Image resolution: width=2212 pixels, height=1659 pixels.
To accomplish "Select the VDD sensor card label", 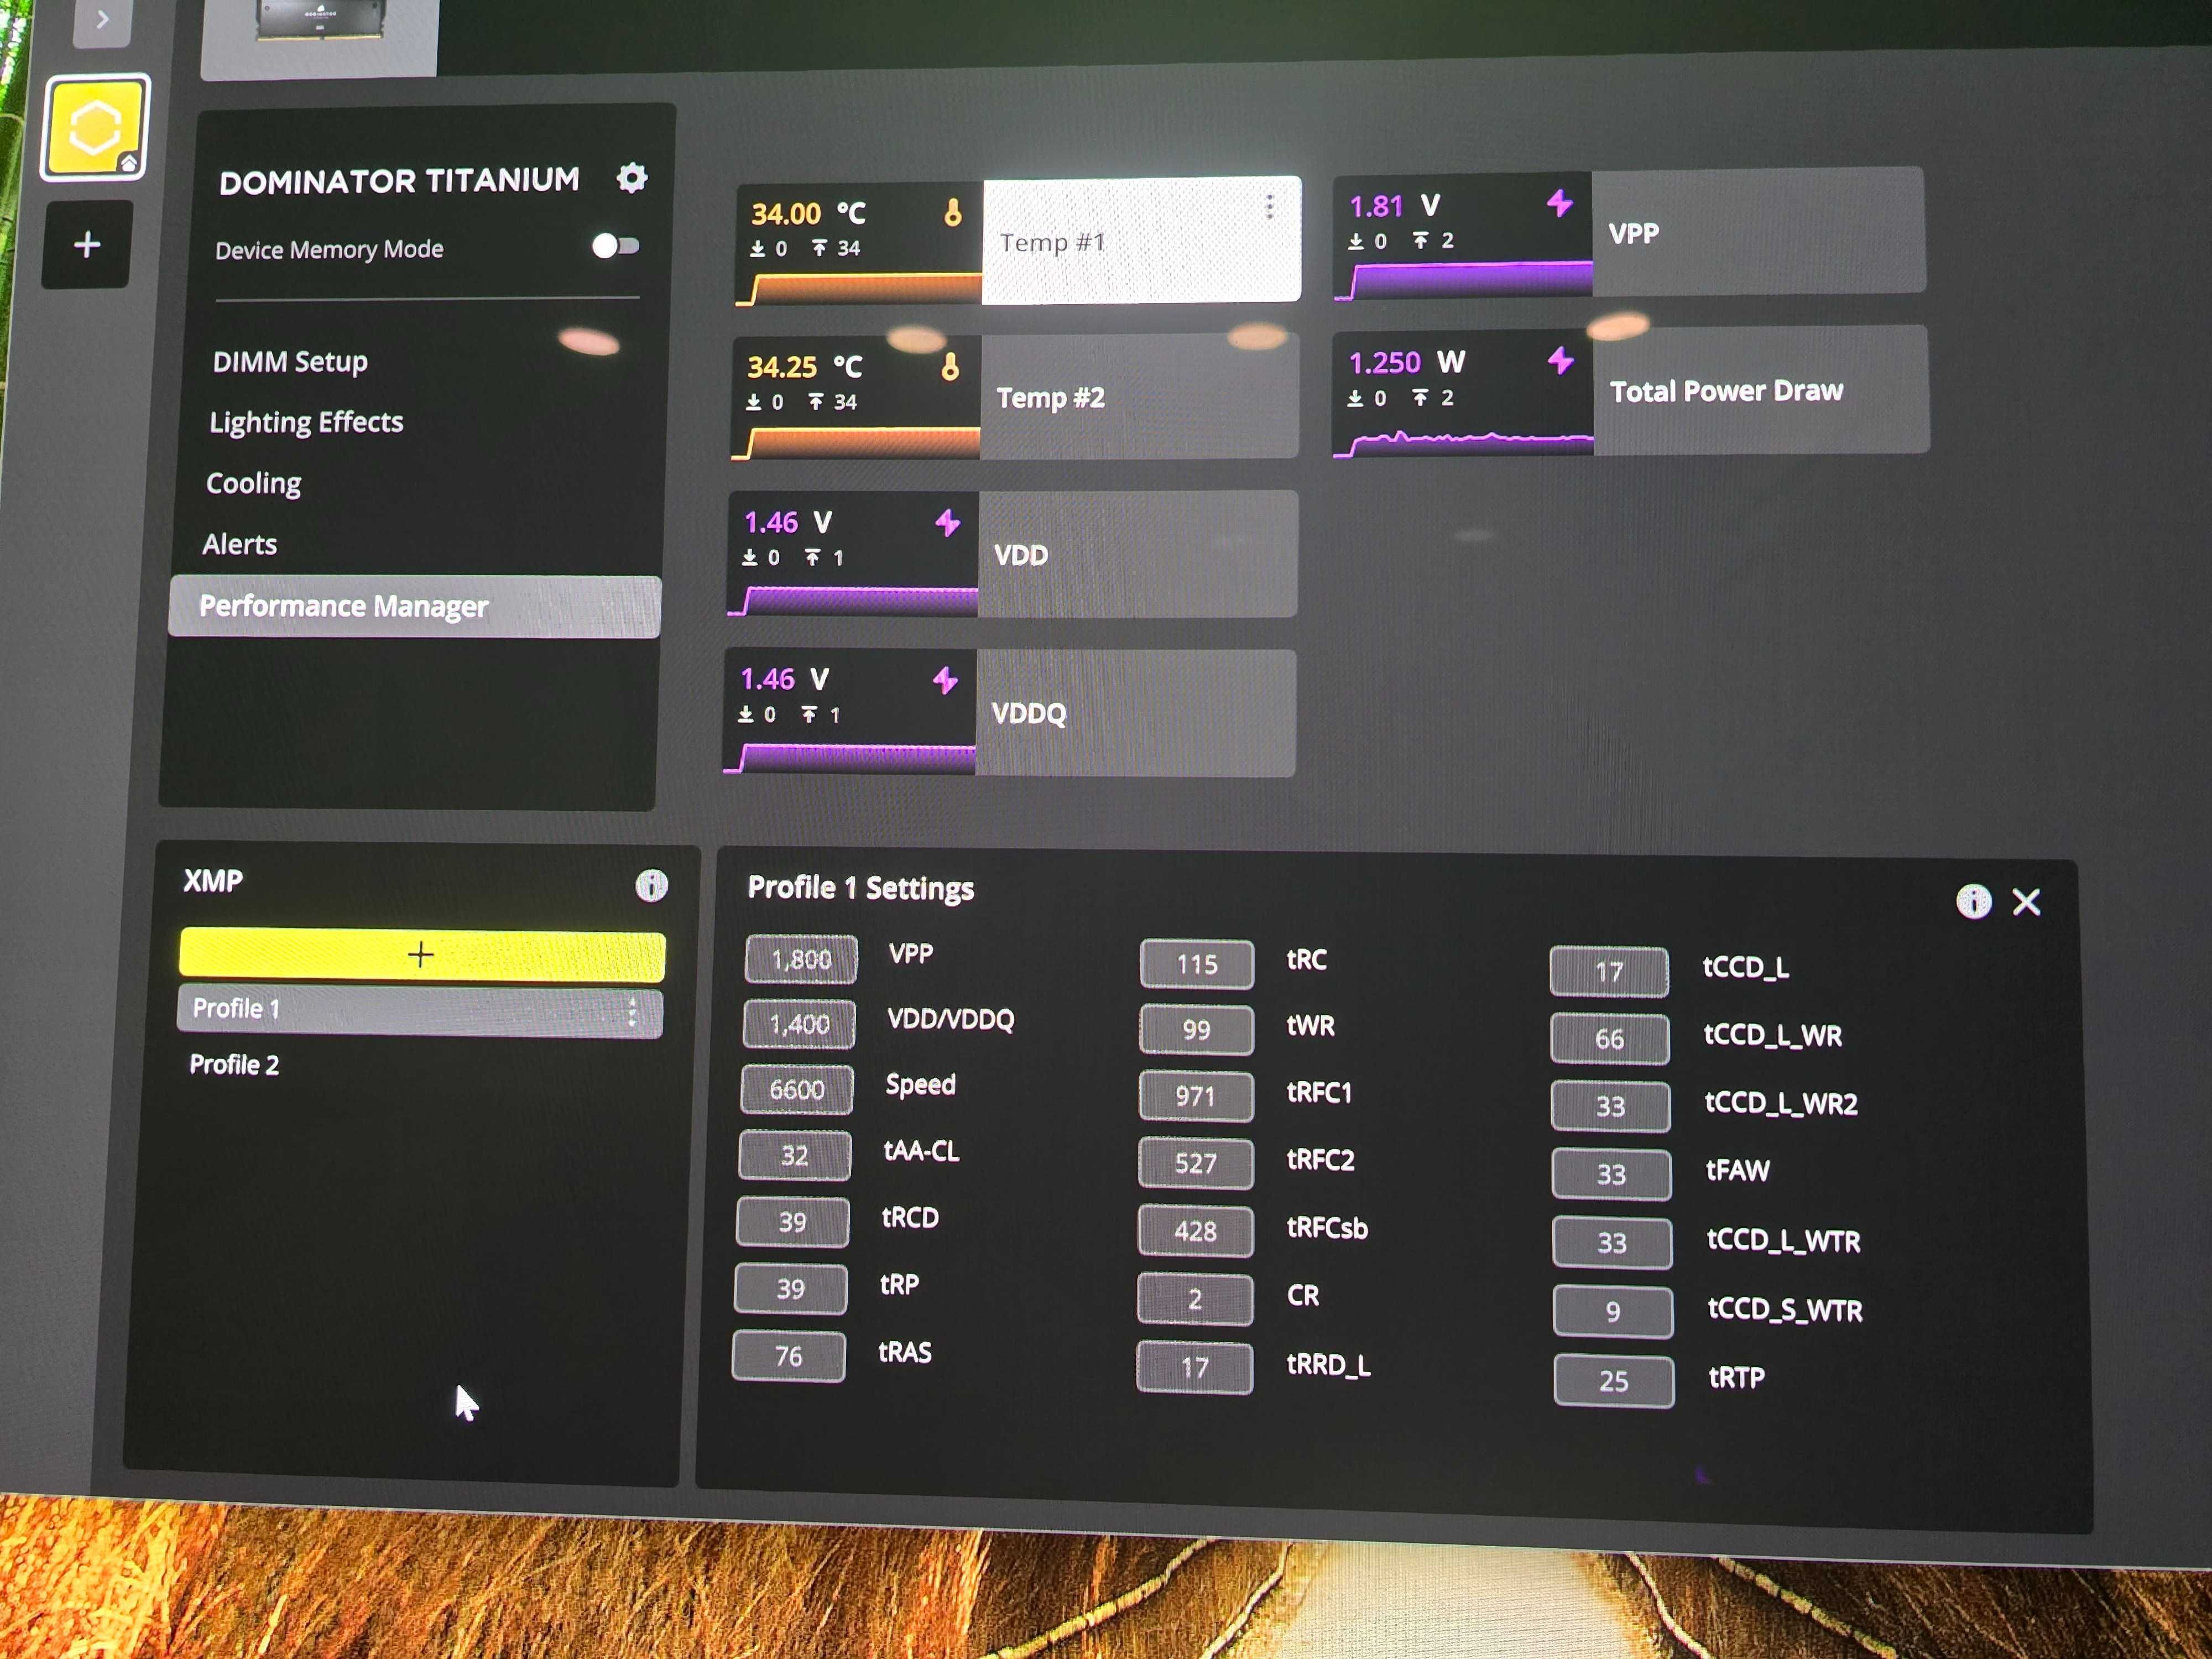I will tap(1021, 555).
